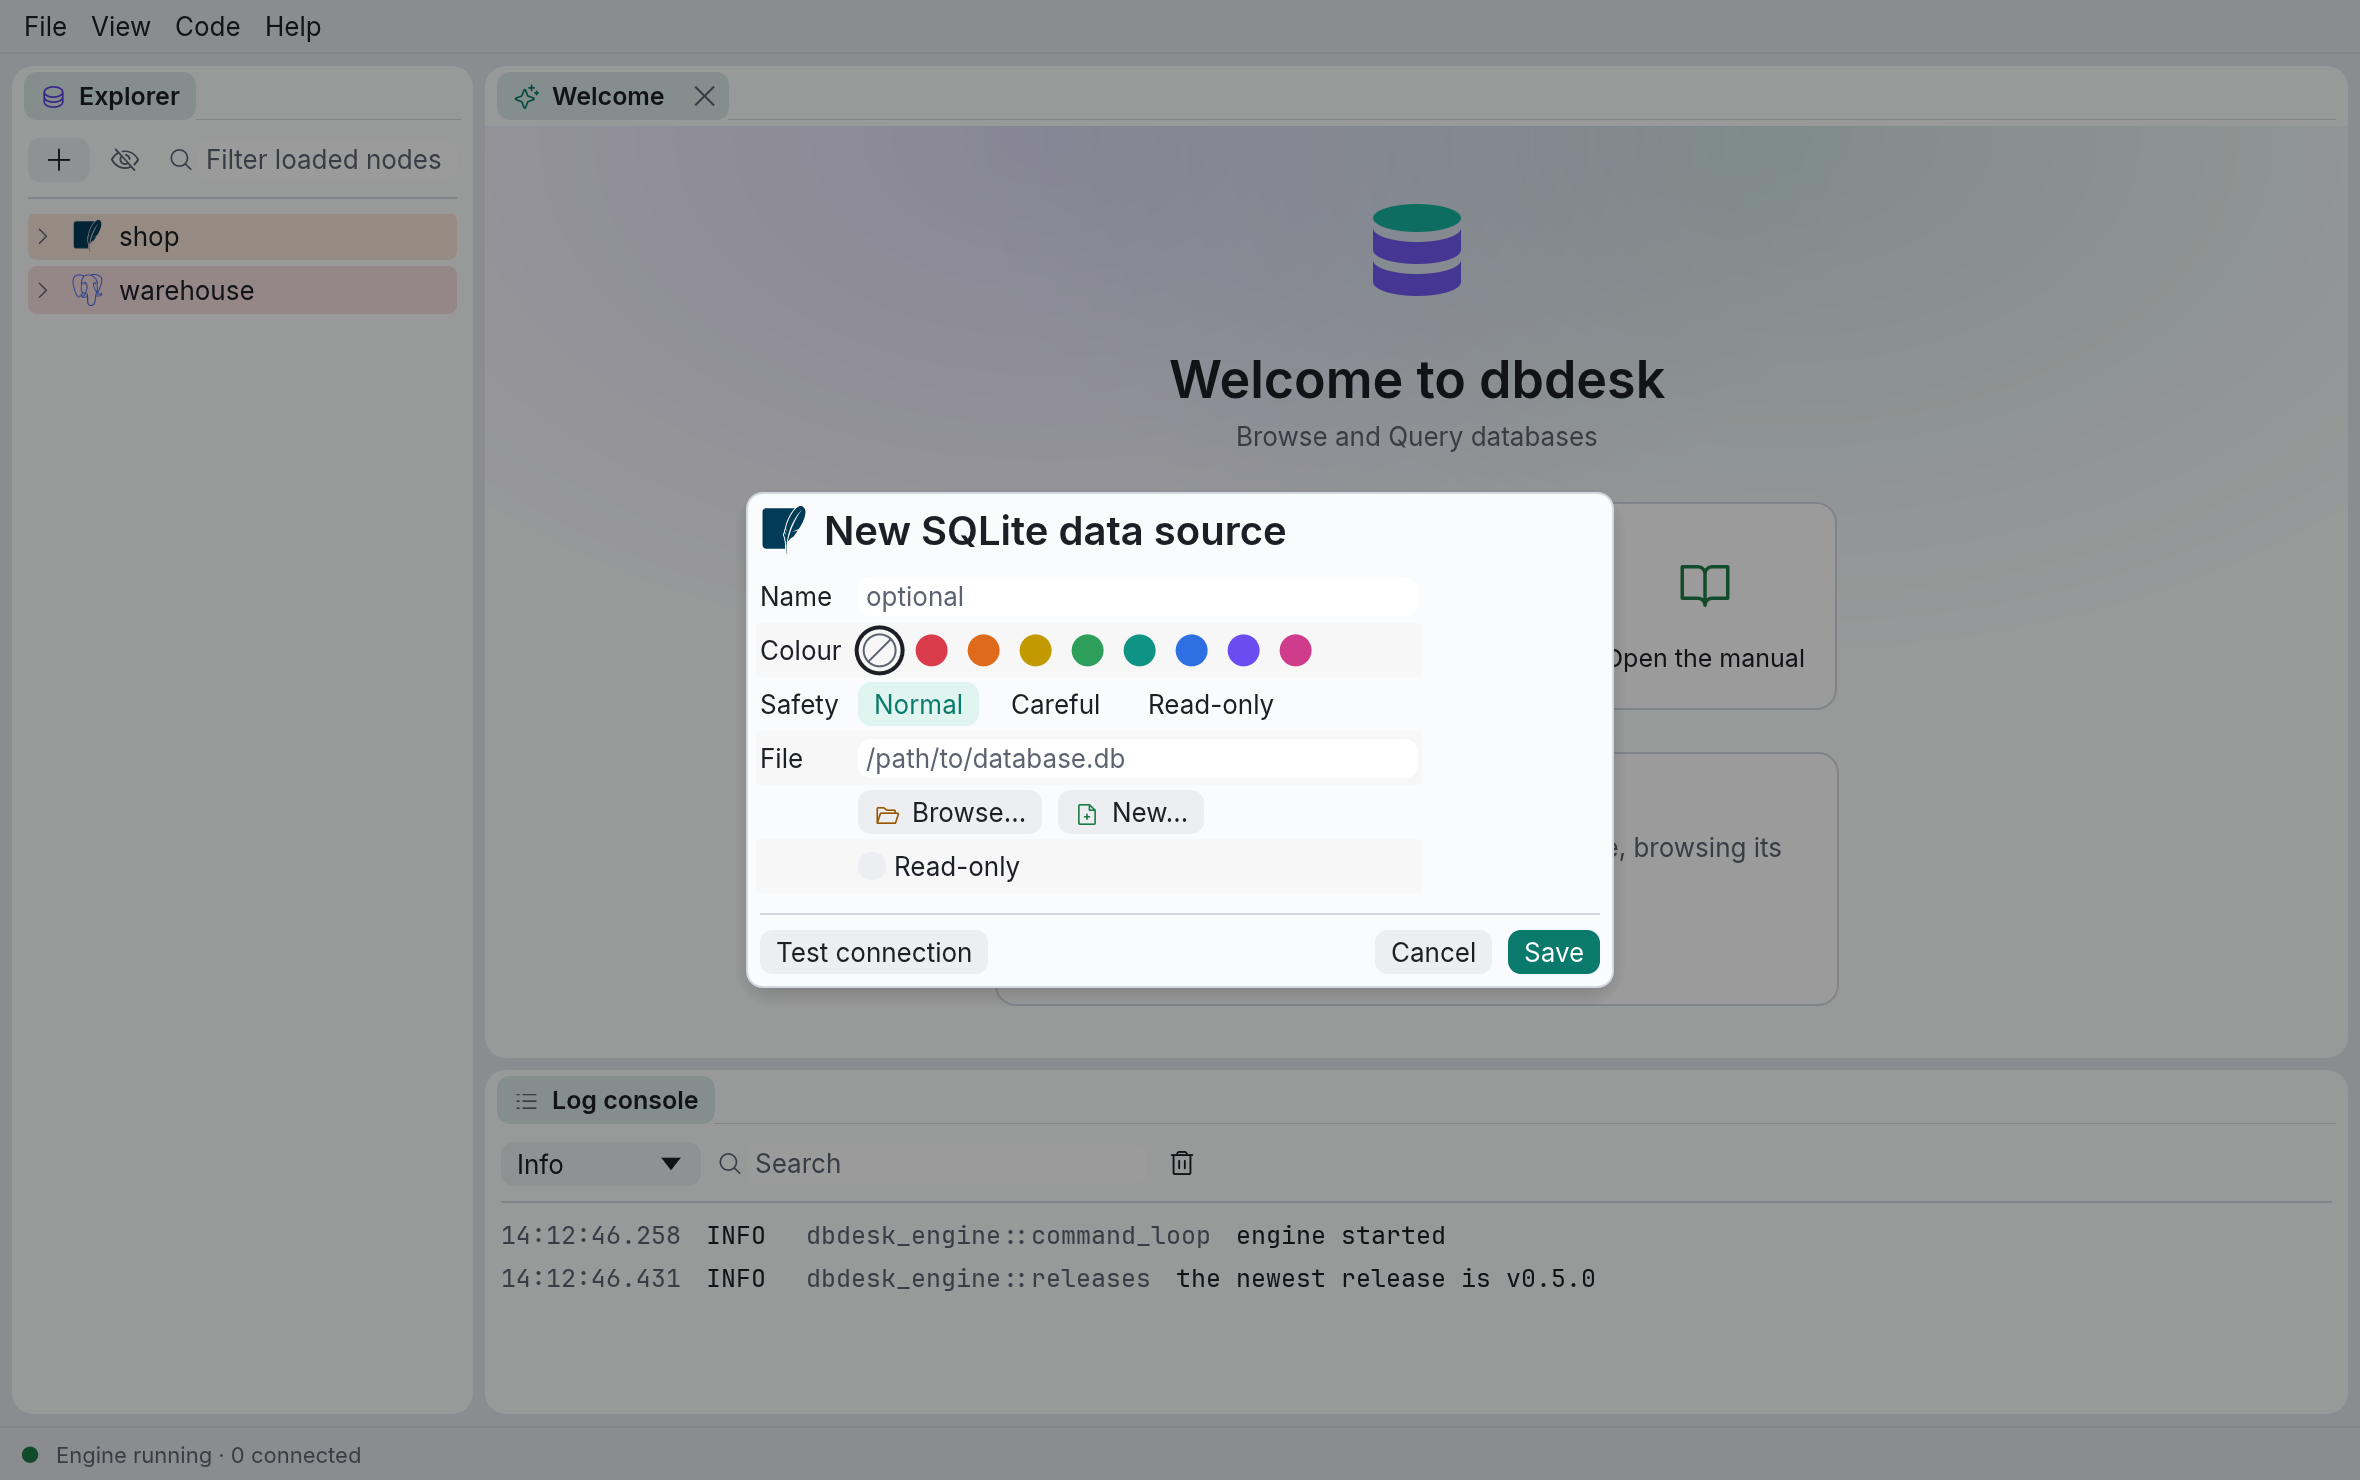Expand the warehouse tree node
The width and height of the screenshot is (2360, 1480).
pos(43,290)
